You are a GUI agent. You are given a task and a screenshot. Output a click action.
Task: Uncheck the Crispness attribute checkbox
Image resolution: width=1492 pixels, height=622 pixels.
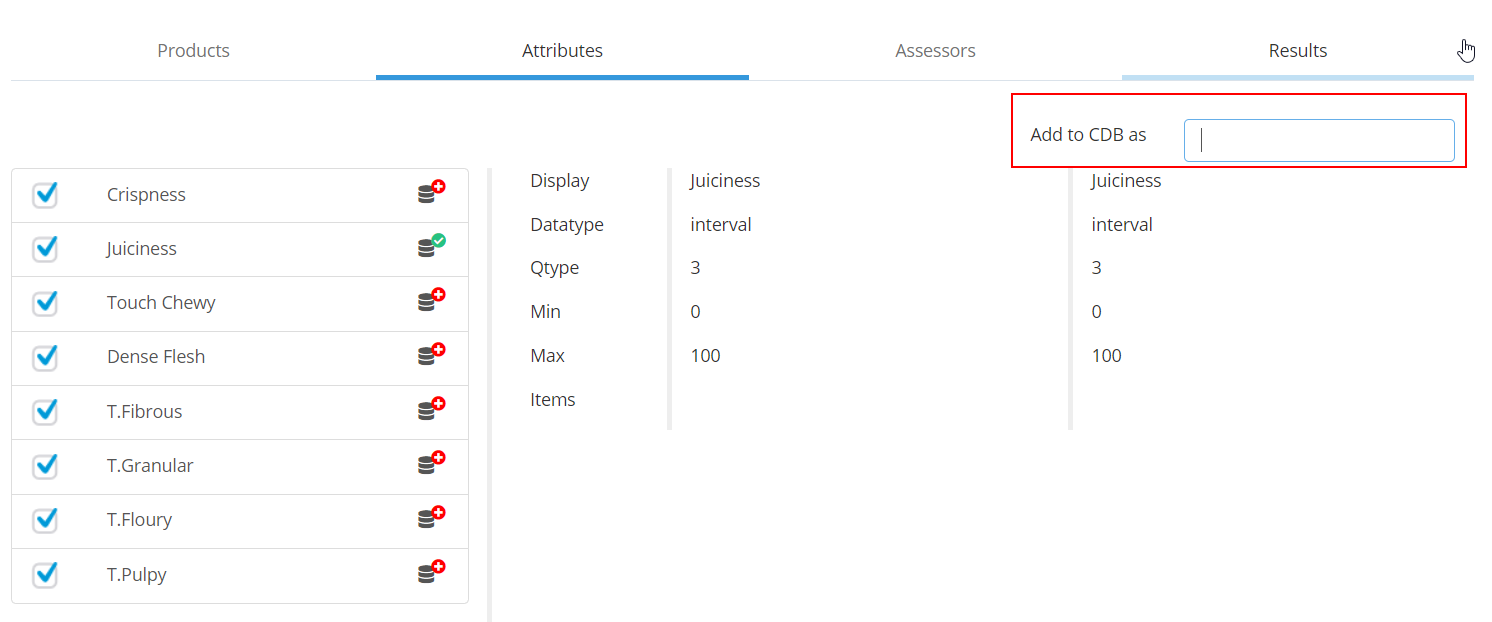tap(45, 194)
